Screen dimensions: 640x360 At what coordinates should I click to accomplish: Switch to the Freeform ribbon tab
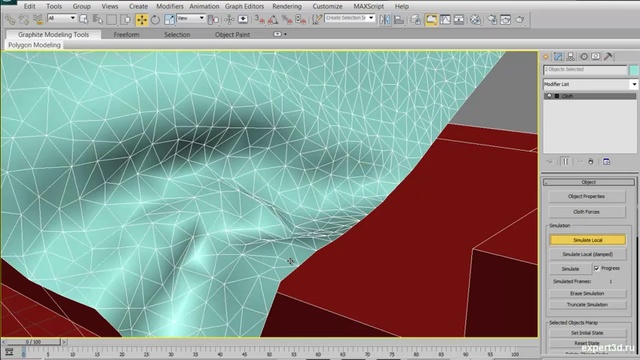click(127, 35)
